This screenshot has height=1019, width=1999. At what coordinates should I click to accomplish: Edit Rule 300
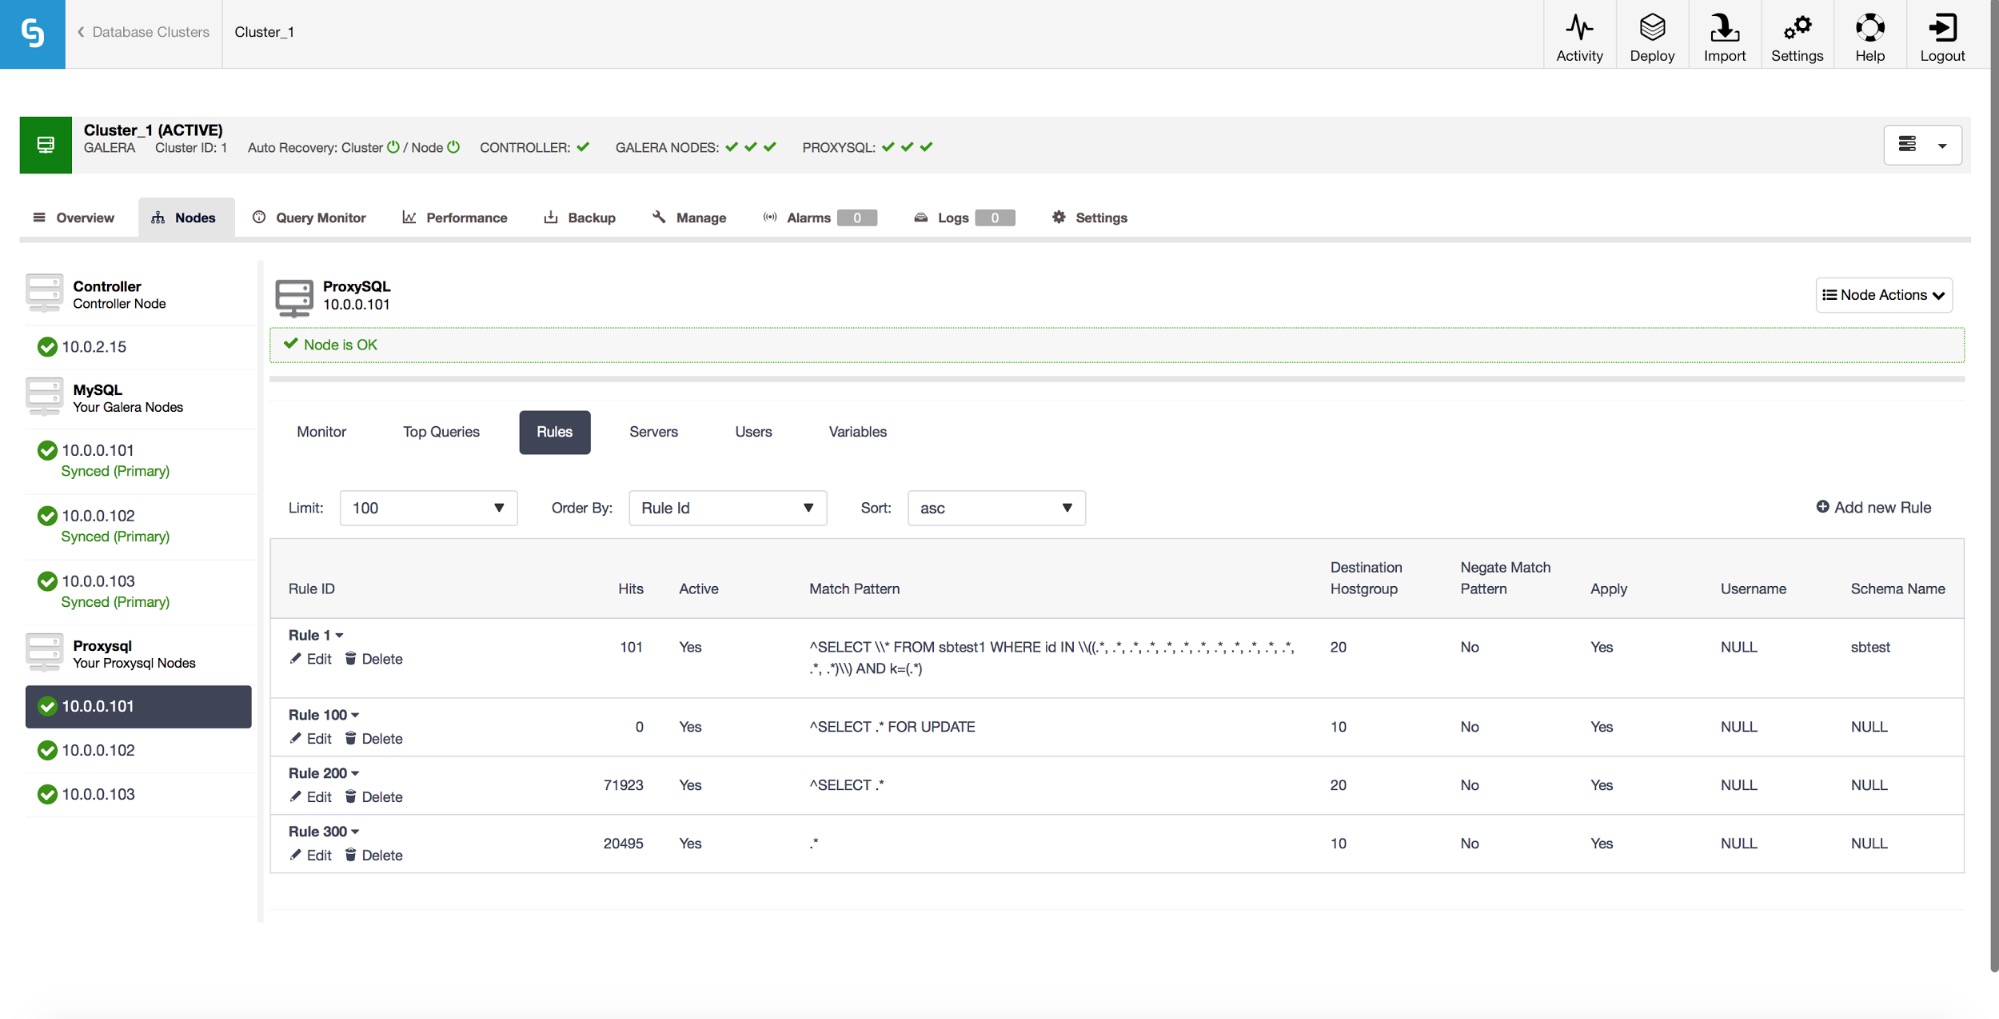pyautogui.click(x=311, y=855)
